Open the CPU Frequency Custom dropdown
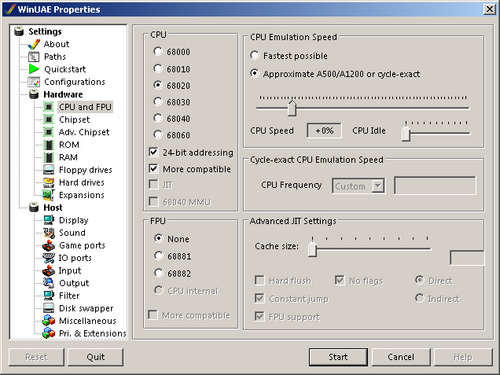Screen dimensions: 500x375 pyautogui.click(x=378, y=186)
